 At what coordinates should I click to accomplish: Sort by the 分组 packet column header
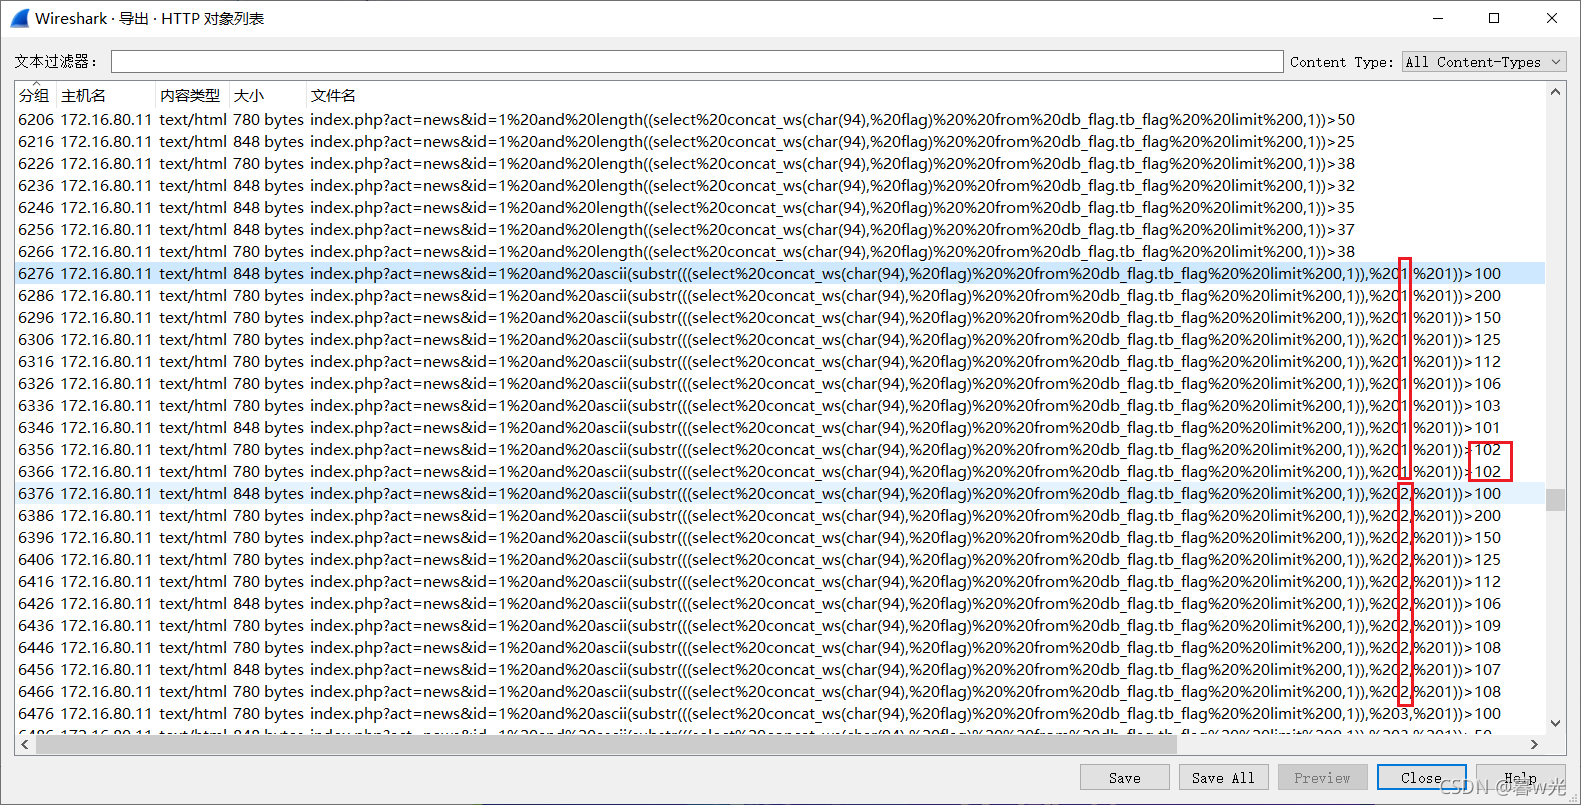click(35, 95)
